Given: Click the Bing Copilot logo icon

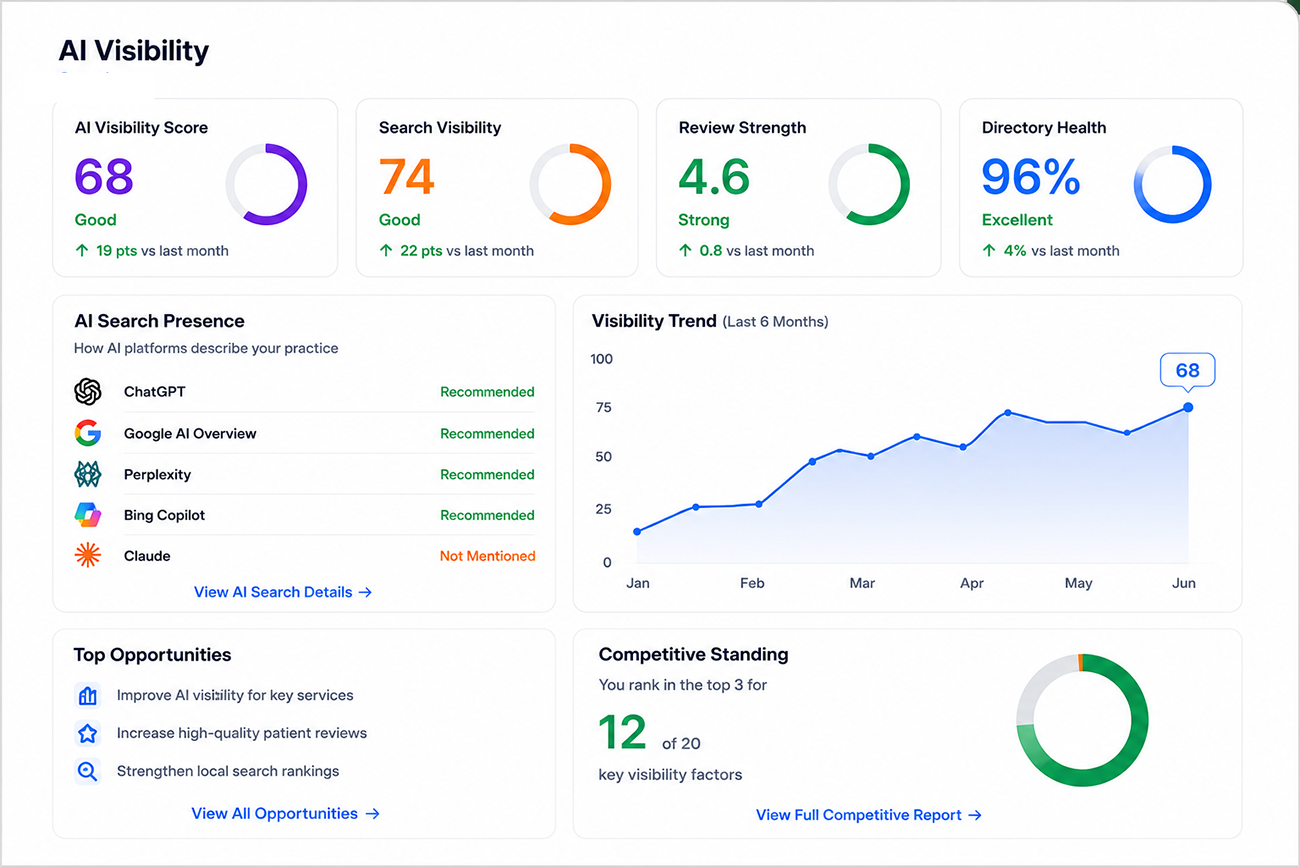Looking at the screenshot, I should pos(88,515).
